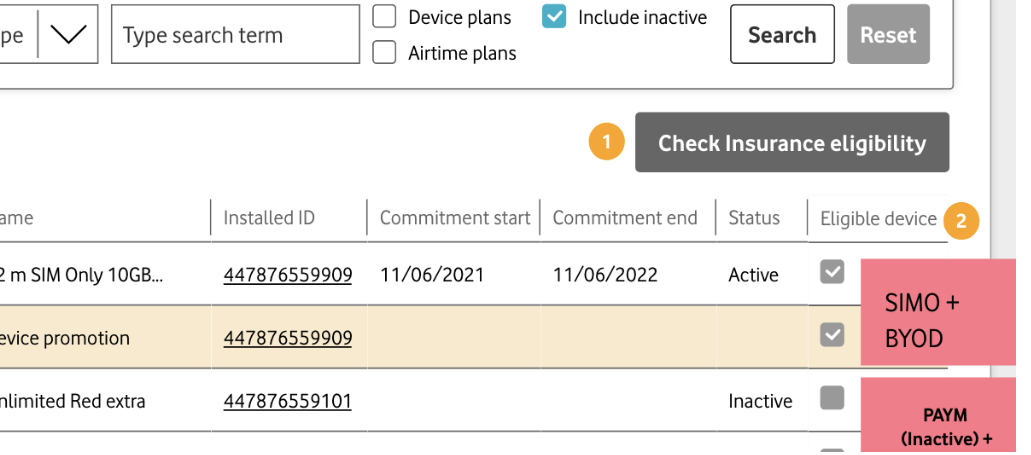Image resolution: width=1031 pixels, height=455 pixels.
Task: Click the orange step 1 badge
Action: click(x=606, y=143)
